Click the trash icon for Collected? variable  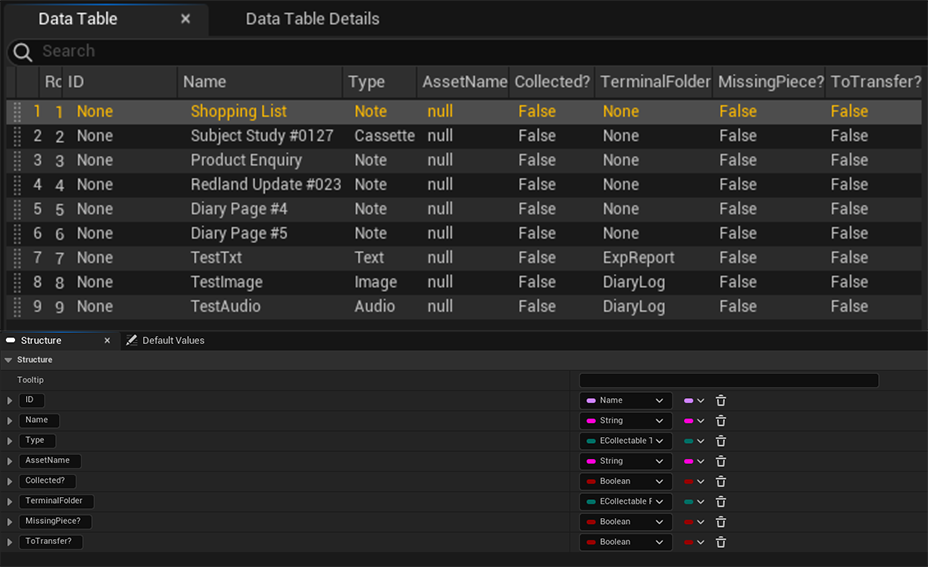(721, 482)
